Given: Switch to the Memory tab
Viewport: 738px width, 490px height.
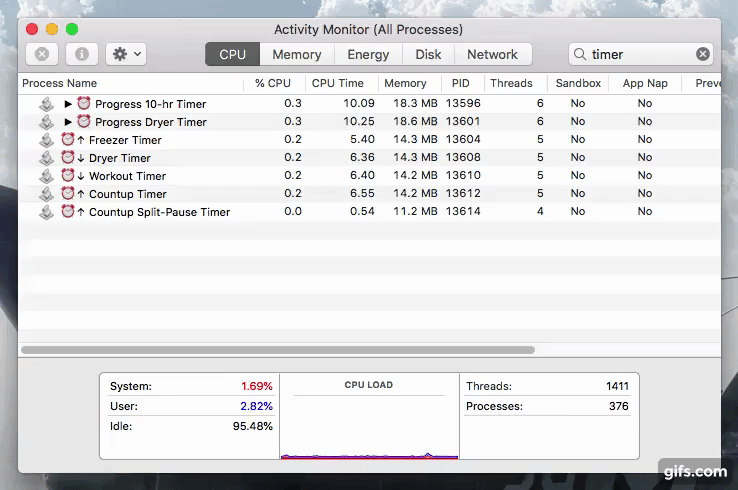Looking at the screenshot, I should click(x=297, y=54).
